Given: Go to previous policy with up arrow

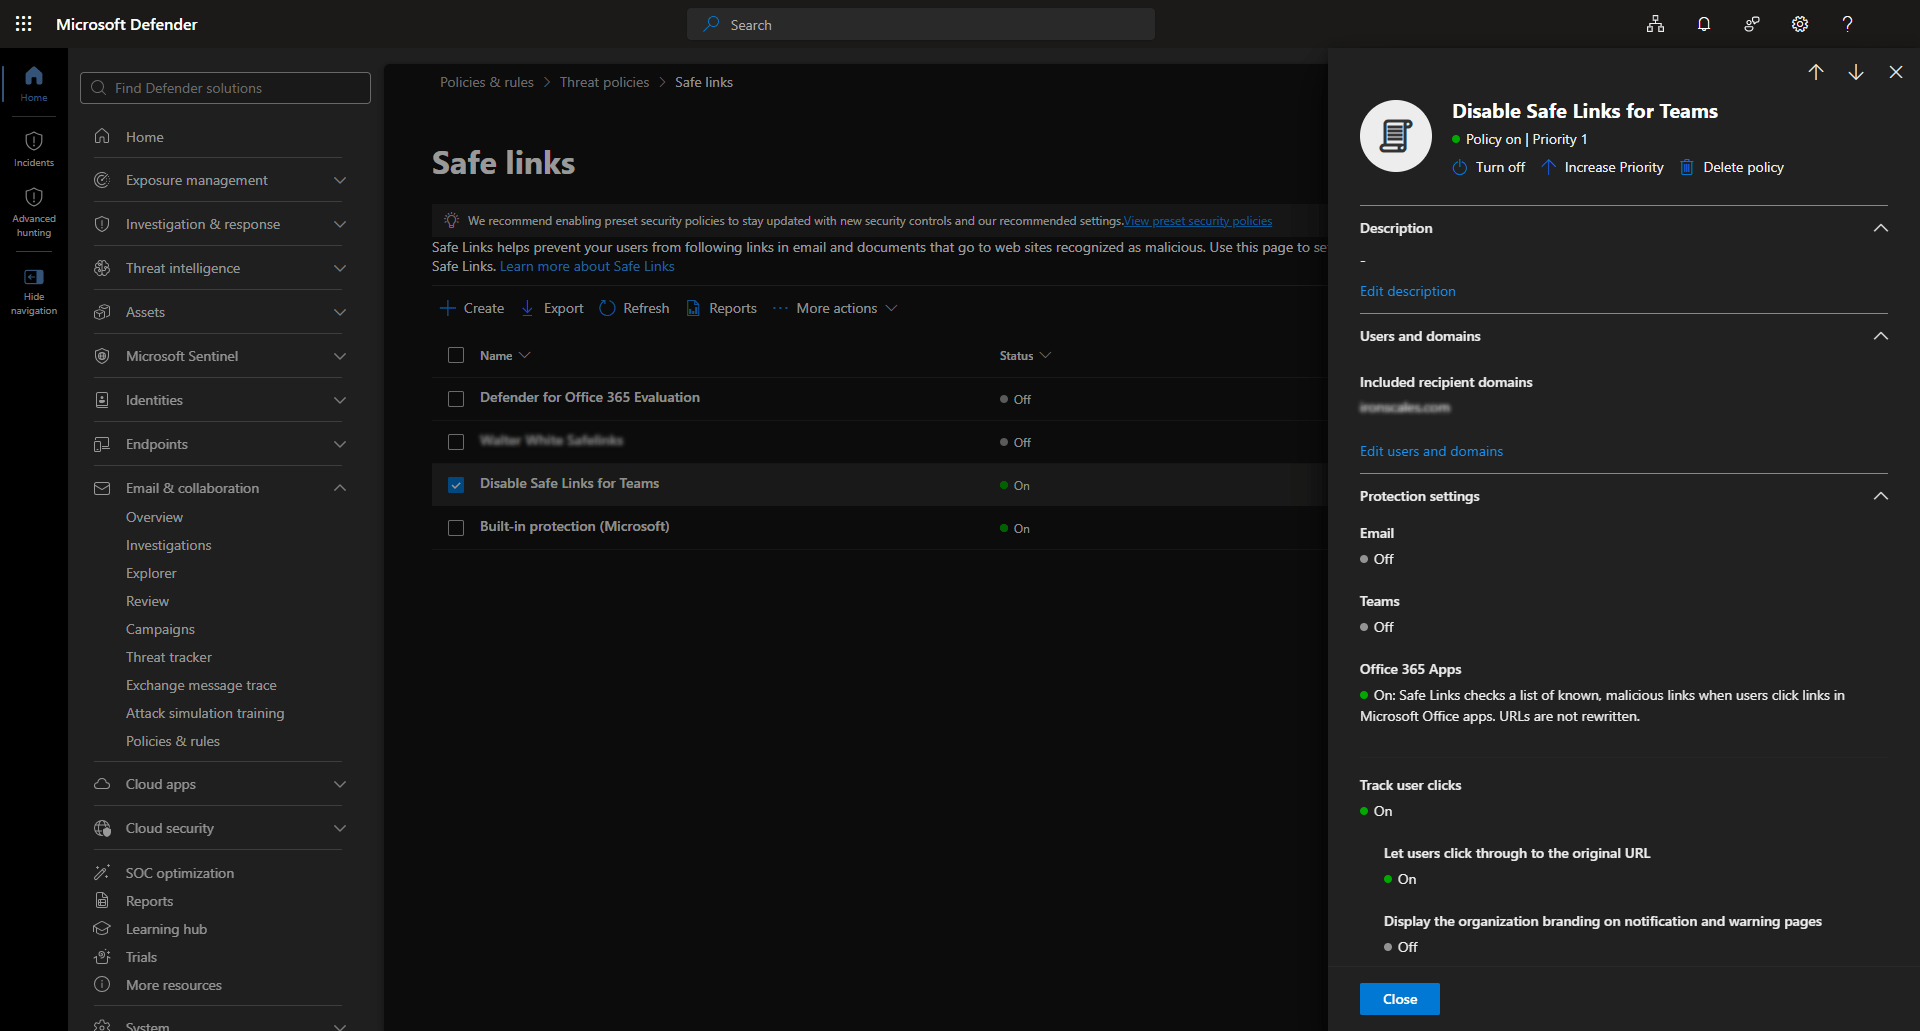Looking at the screenshot, I should [1816, 72].
